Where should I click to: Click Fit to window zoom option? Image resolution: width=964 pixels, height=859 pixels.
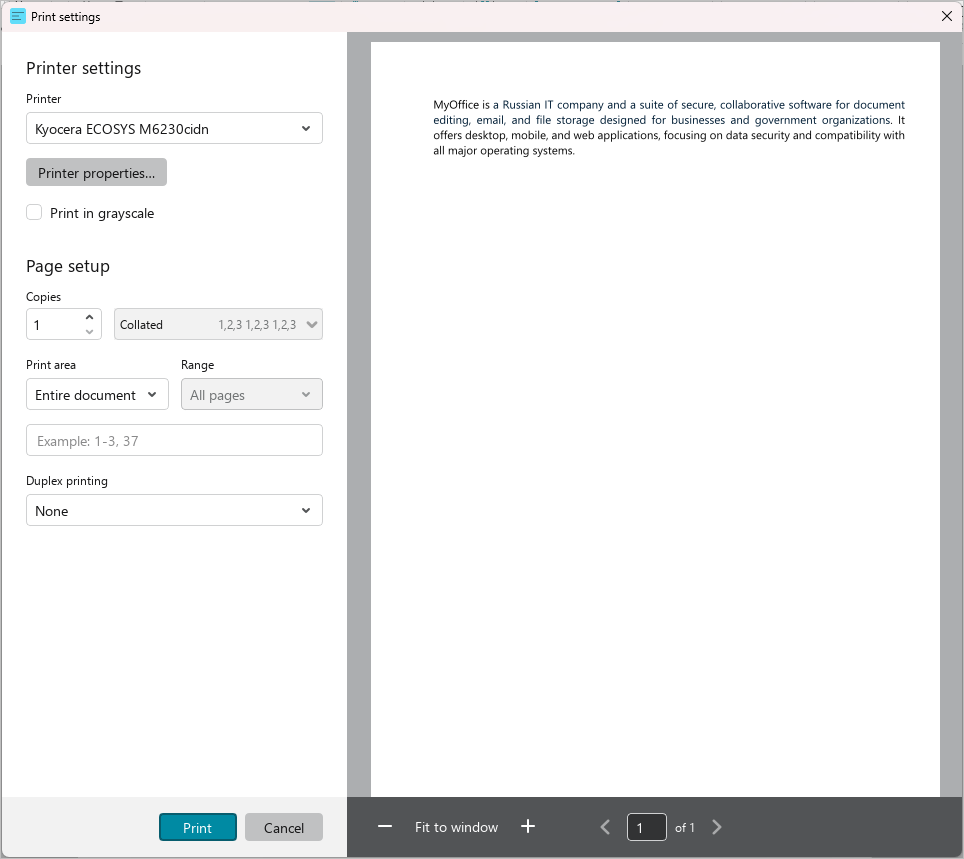tap(456, 827)
